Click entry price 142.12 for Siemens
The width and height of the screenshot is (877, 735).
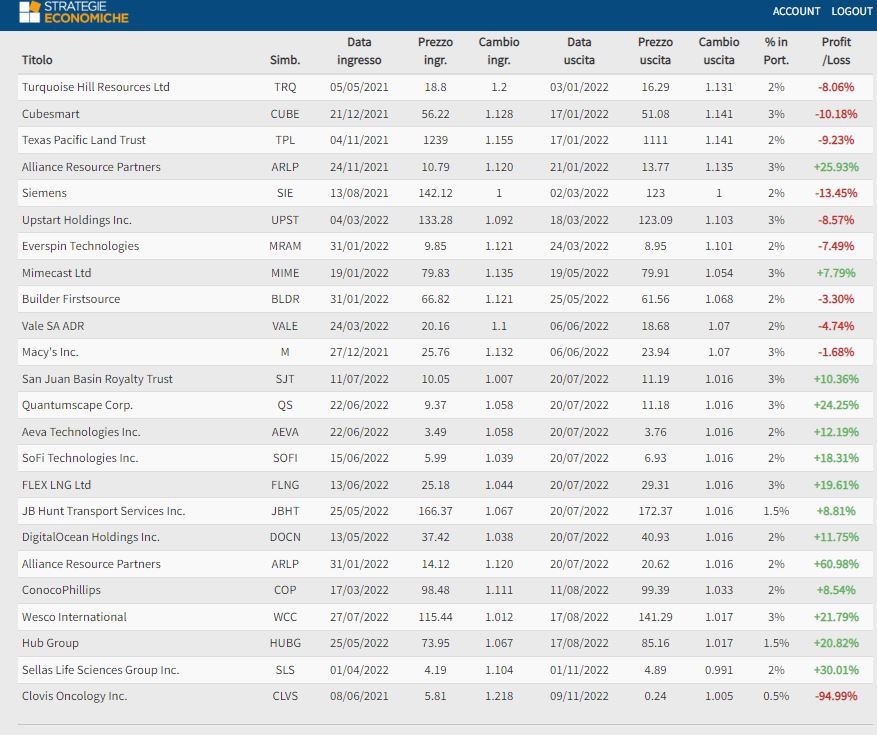(x=435, y=193)
